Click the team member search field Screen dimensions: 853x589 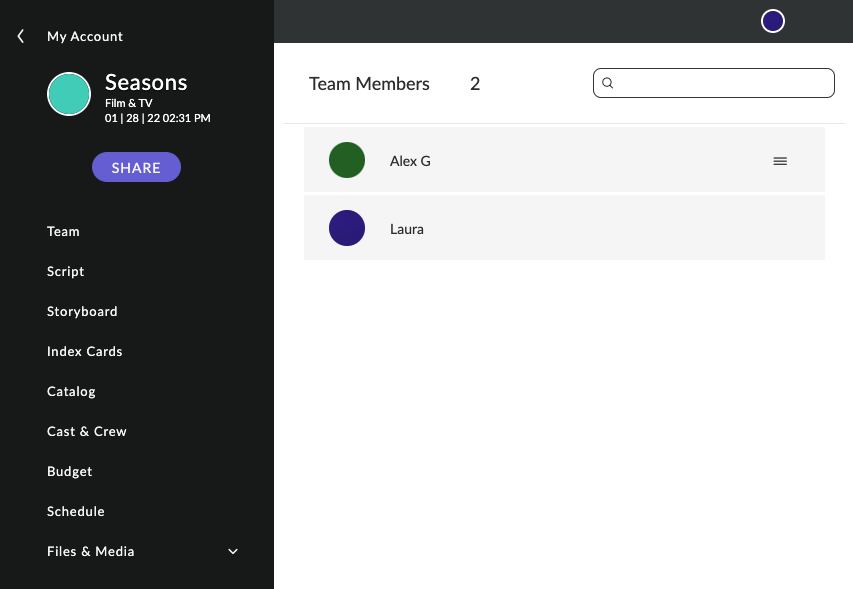click(x=714, y=83)
